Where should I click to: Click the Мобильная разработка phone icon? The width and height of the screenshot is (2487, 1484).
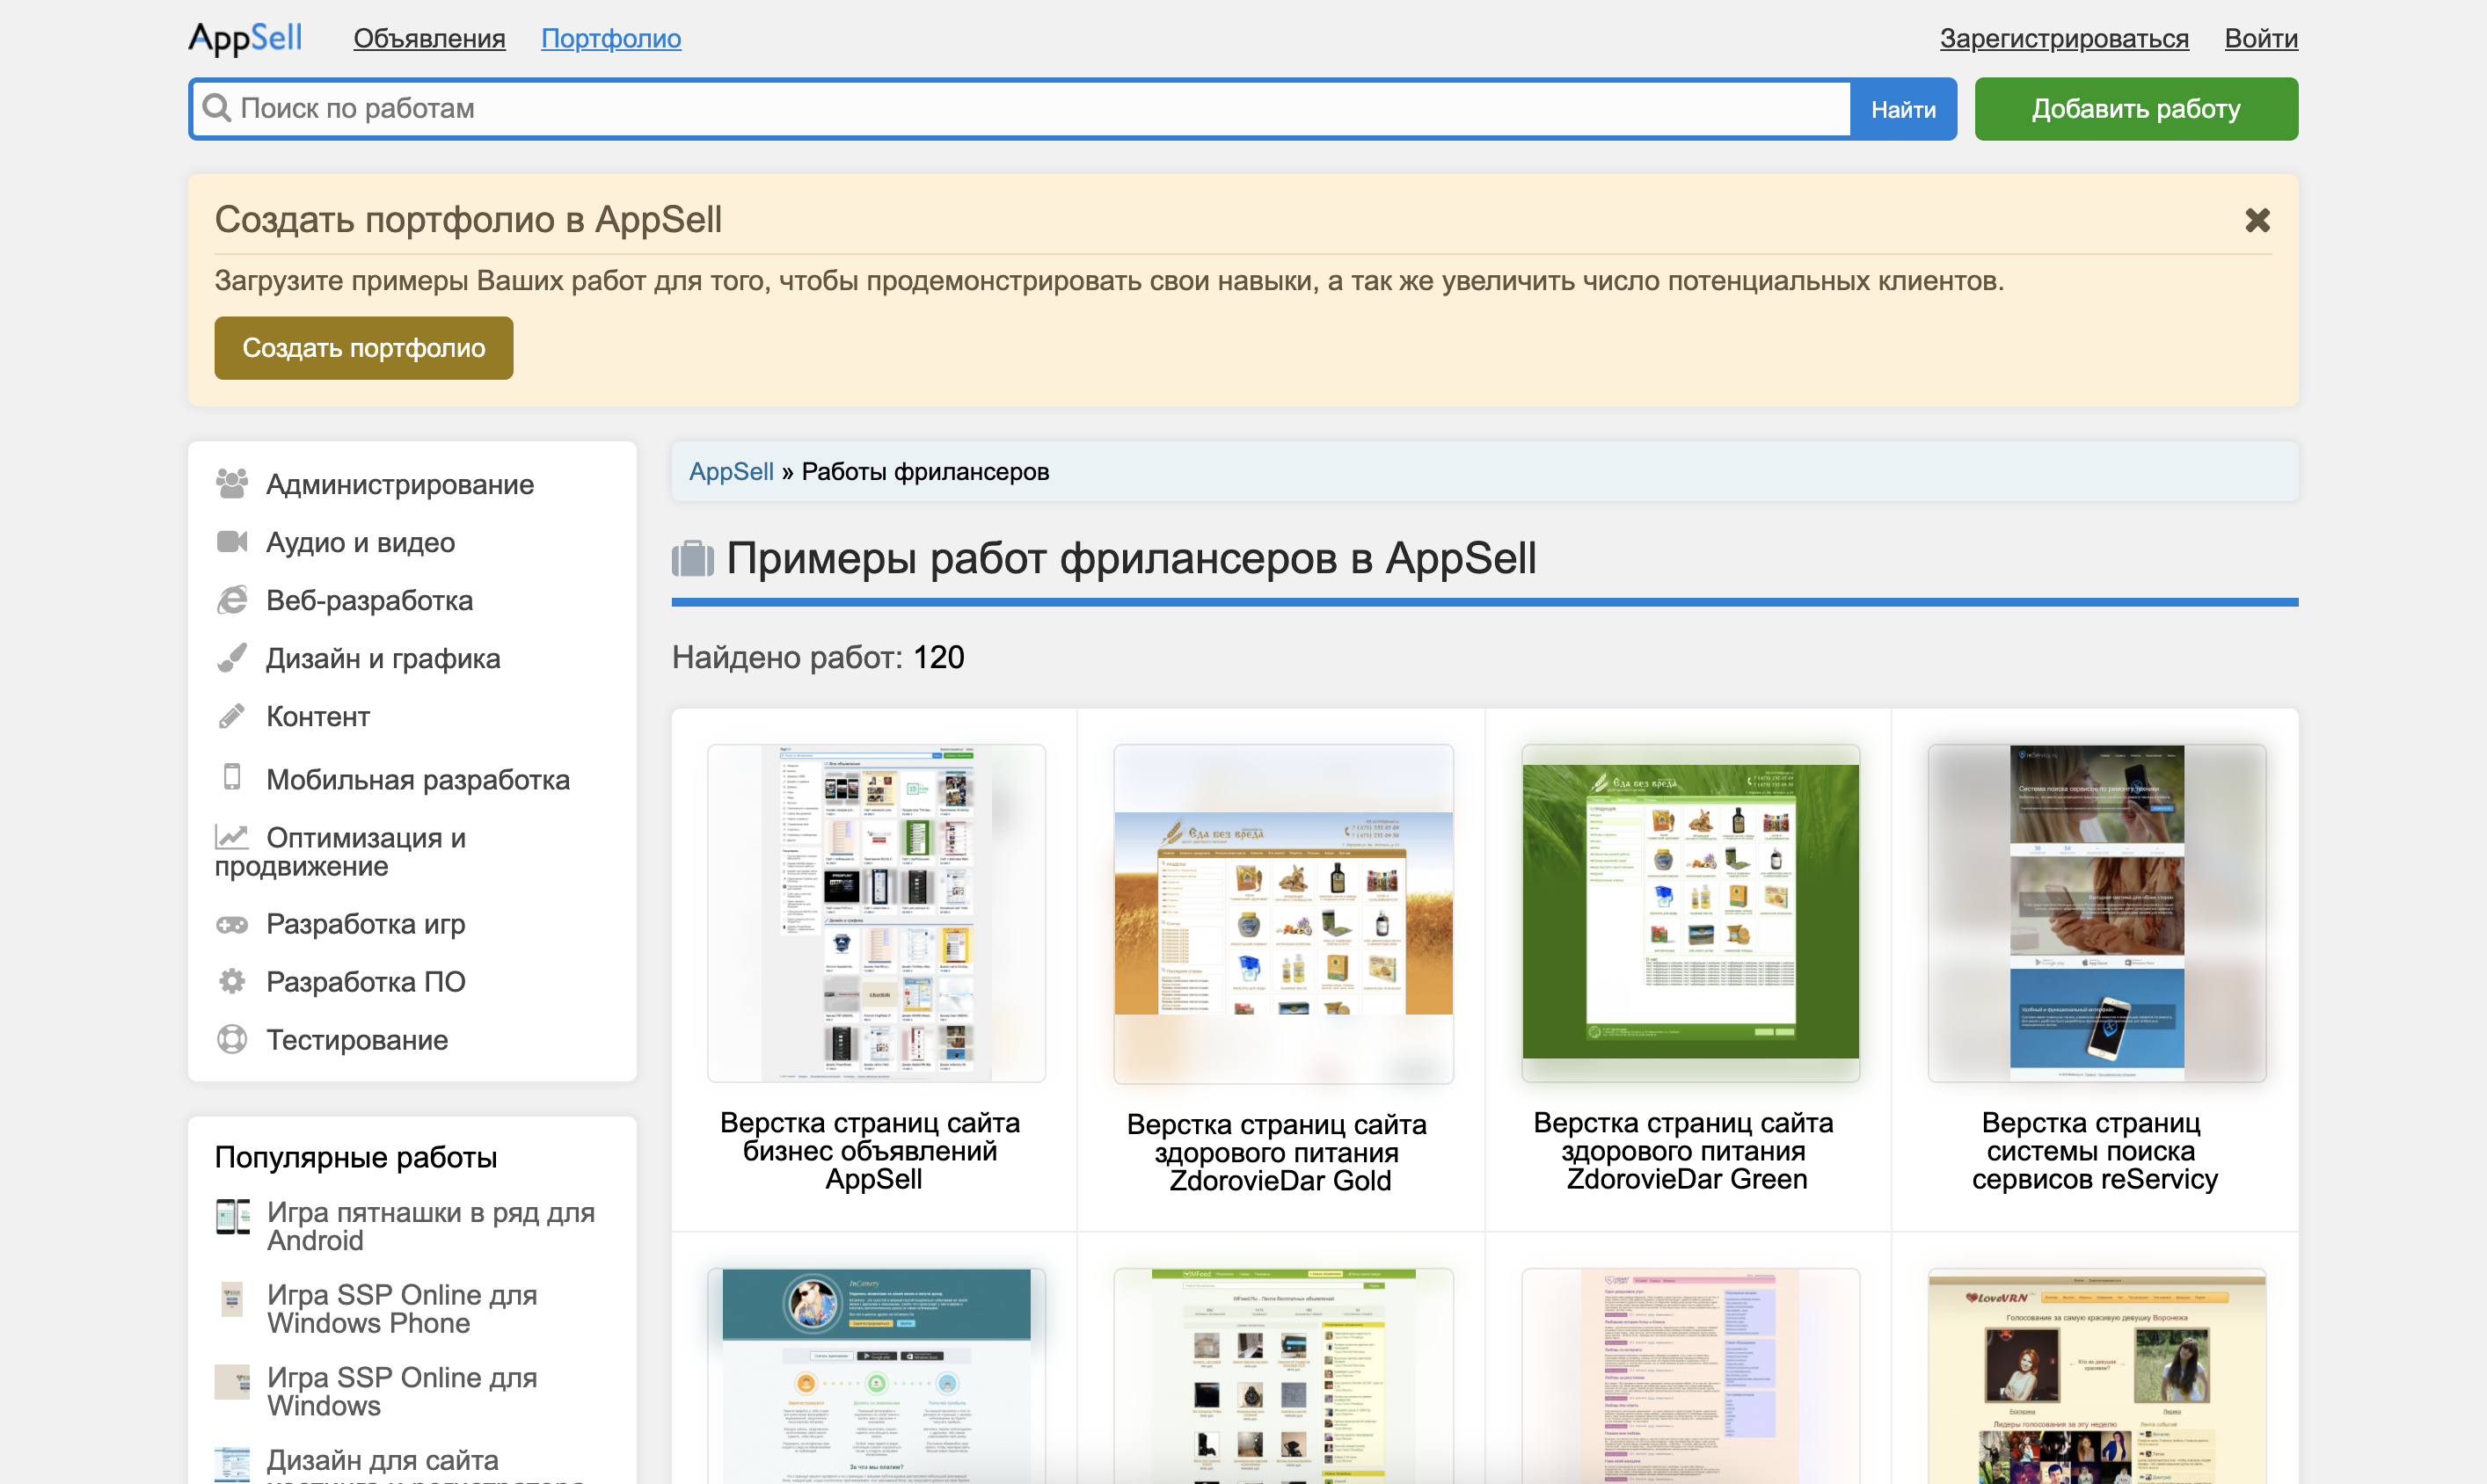click(232, 777)
